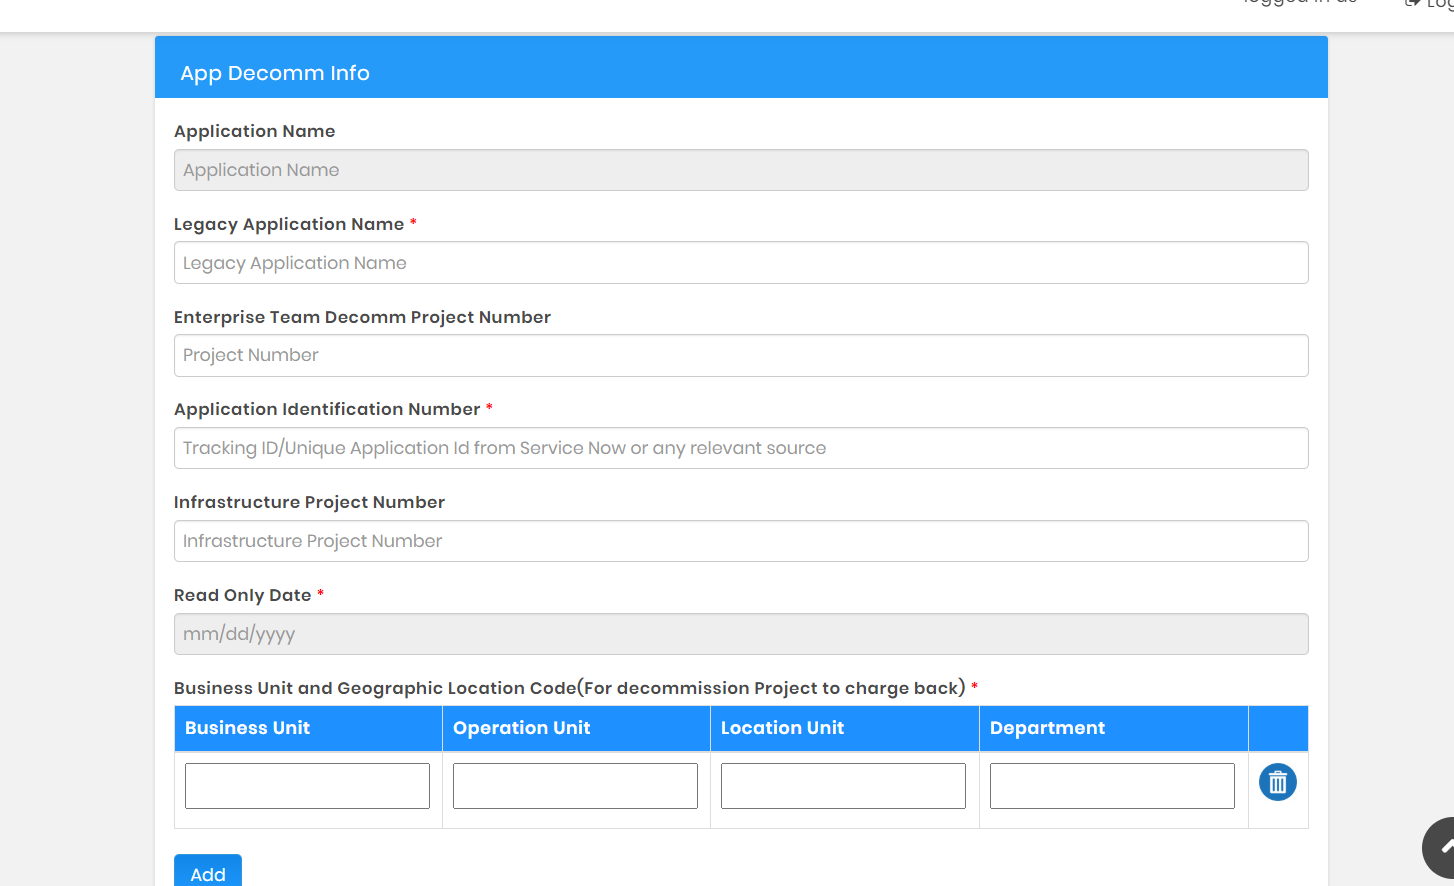Select the Enterprise Team Decomm Project Number field
This screenshot has height=886, width=1454.
point(740,355)
